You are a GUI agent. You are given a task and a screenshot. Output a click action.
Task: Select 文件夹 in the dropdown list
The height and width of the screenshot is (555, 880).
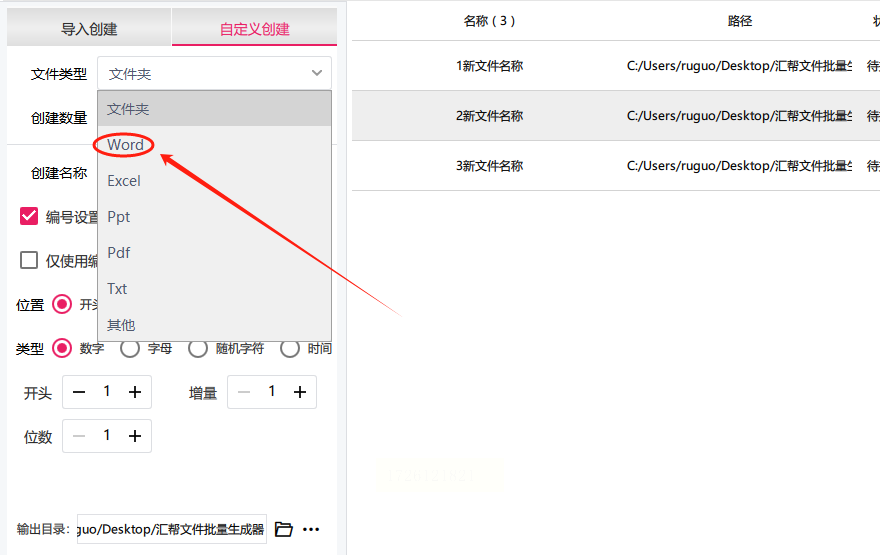point(214,109)
